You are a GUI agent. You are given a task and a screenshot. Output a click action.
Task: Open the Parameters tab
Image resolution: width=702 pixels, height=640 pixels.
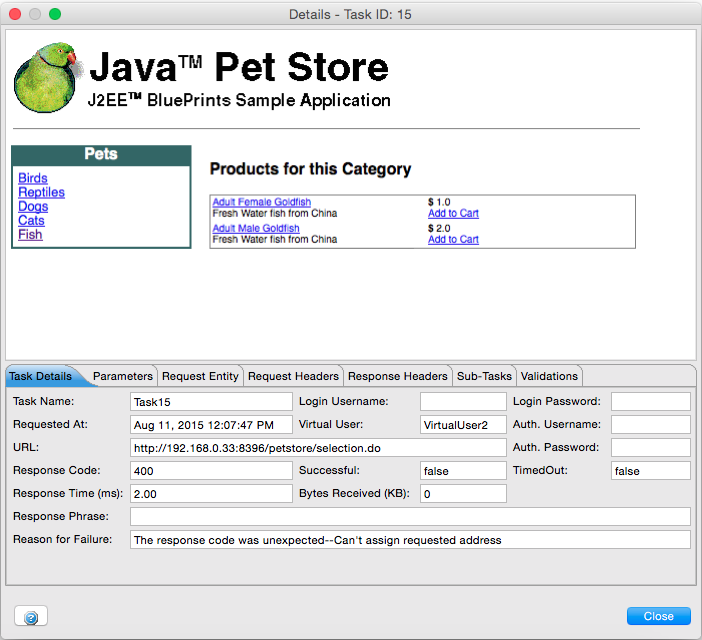(123, 376)
